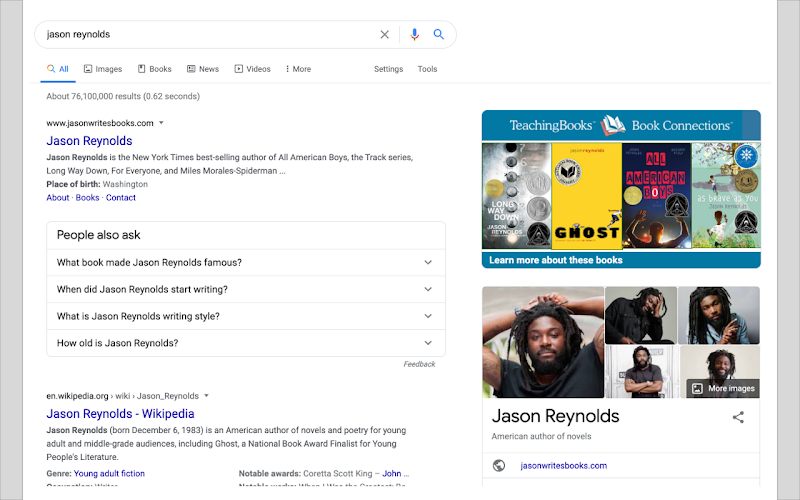Share Jason Reynolds knowledge panel

738,417
